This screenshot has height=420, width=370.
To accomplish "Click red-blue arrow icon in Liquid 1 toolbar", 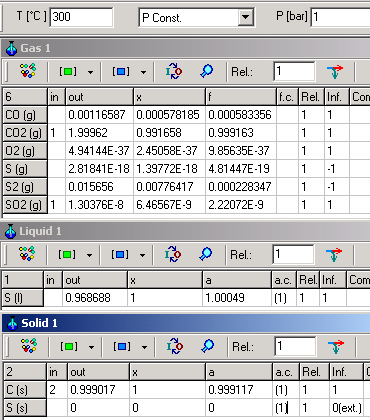I will pos(334,255).
